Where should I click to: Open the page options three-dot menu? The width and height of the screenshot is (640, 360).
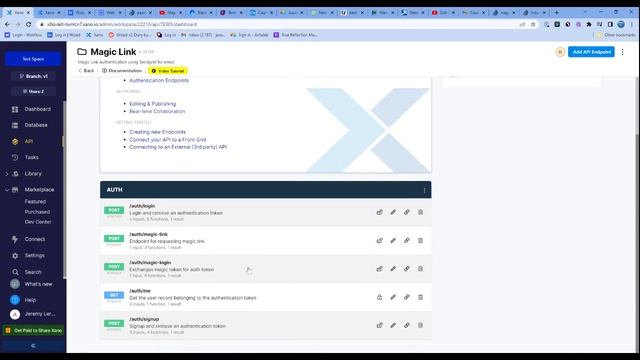(x=622, y=52)
